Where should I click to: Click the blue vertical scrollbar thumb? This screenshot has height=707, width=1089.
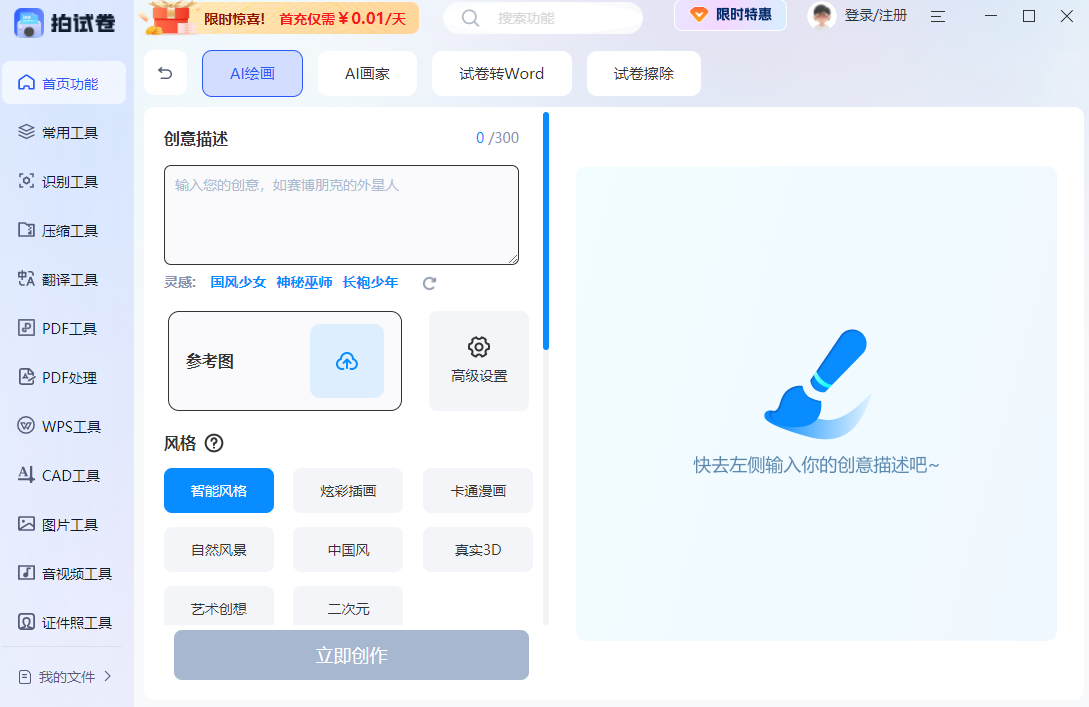point(546,231)
